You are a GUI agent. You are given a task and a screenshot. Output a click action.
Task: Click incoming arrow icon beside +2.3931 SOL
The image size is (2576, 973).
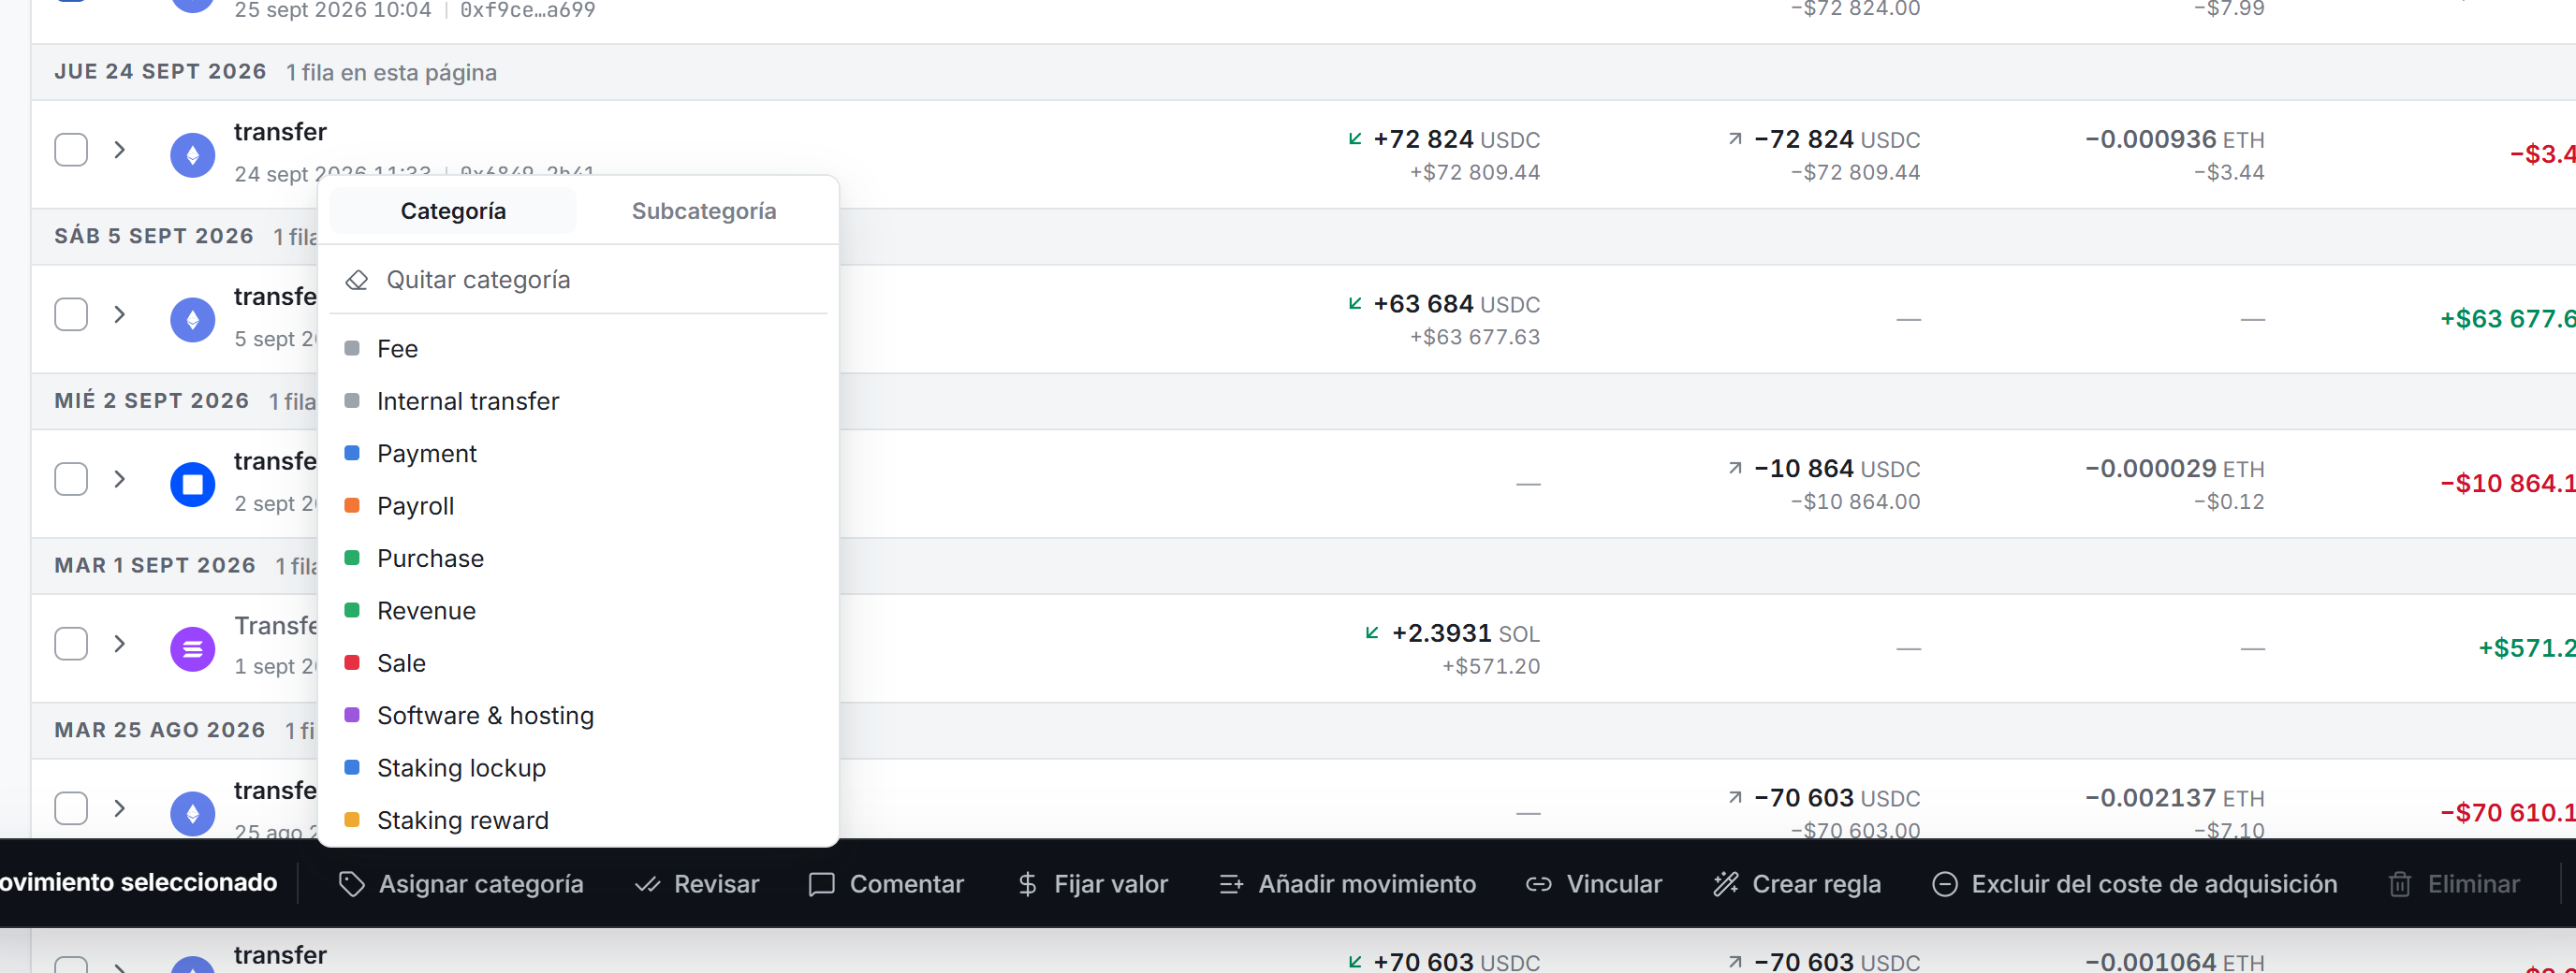(x=1372, y=632)
